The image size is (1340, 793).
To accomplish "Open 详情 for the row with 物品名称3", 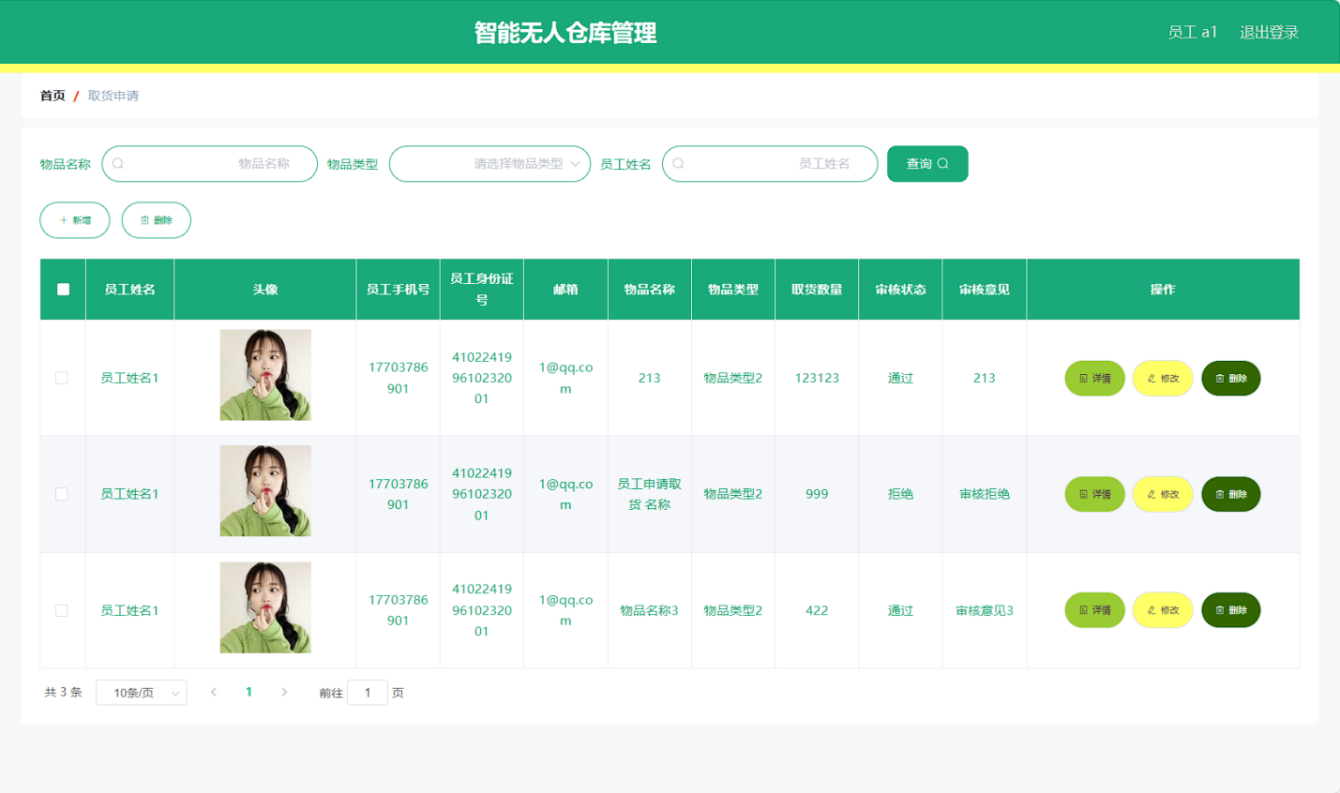I will [x=1095, y=610].
